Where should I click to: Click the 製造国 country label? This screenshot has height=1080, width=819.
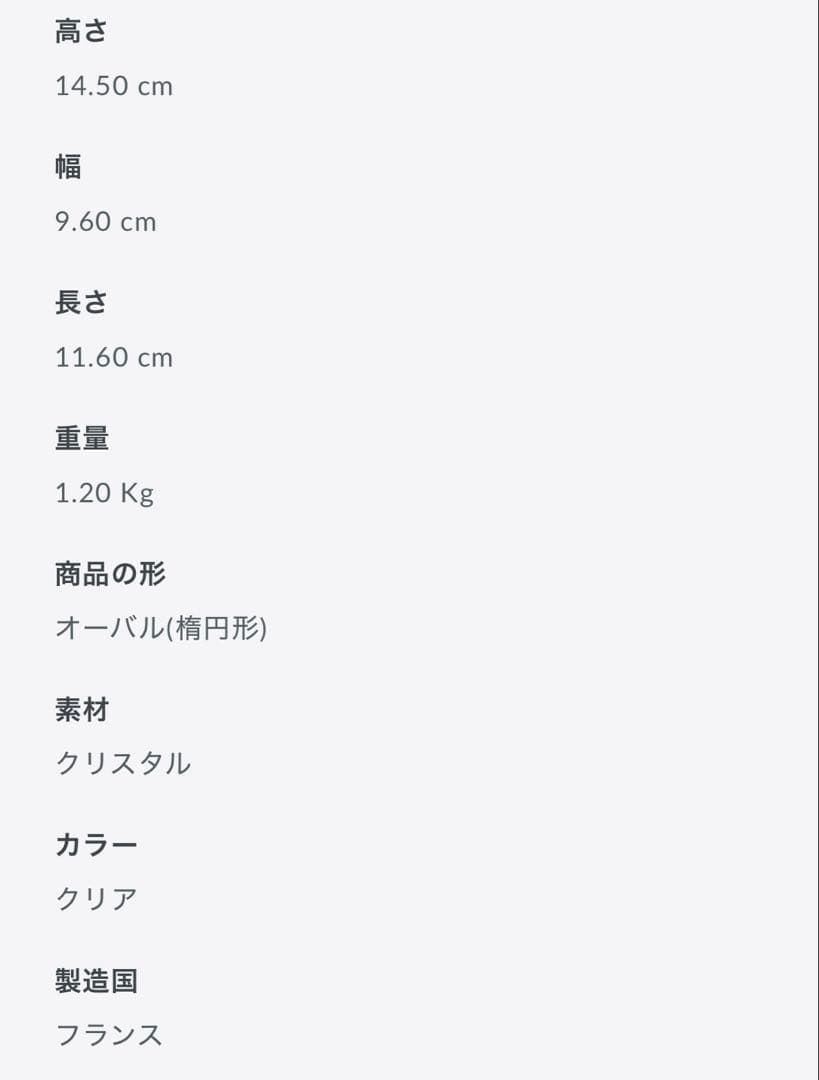(x=96, y=981)
